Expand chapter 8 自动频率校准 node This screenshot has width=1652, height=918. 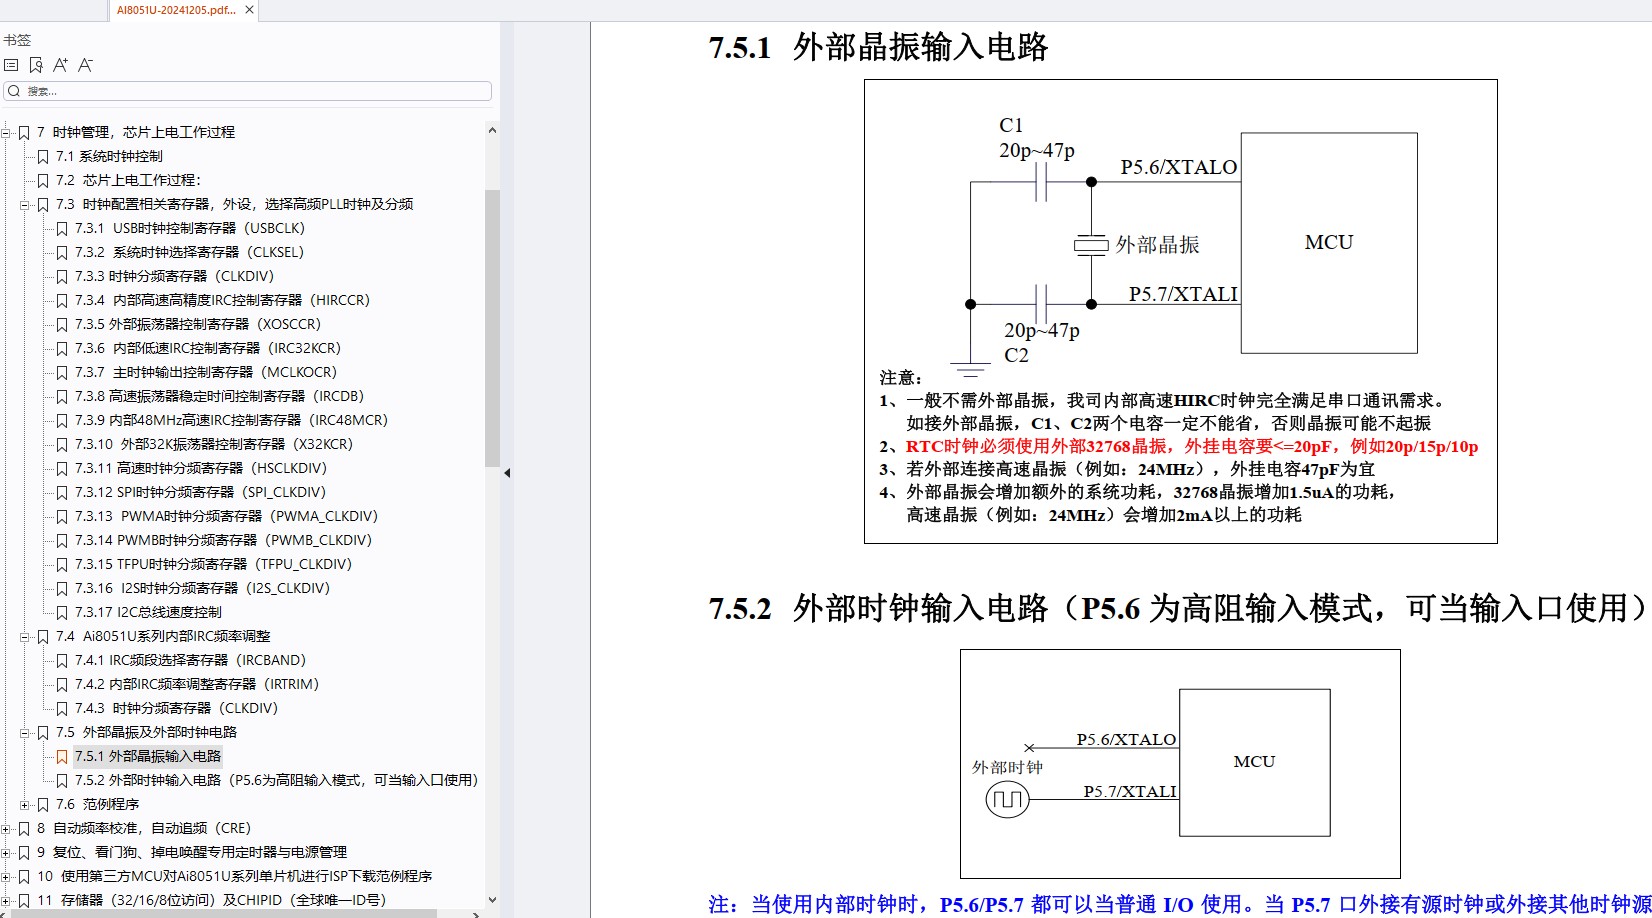6,828
